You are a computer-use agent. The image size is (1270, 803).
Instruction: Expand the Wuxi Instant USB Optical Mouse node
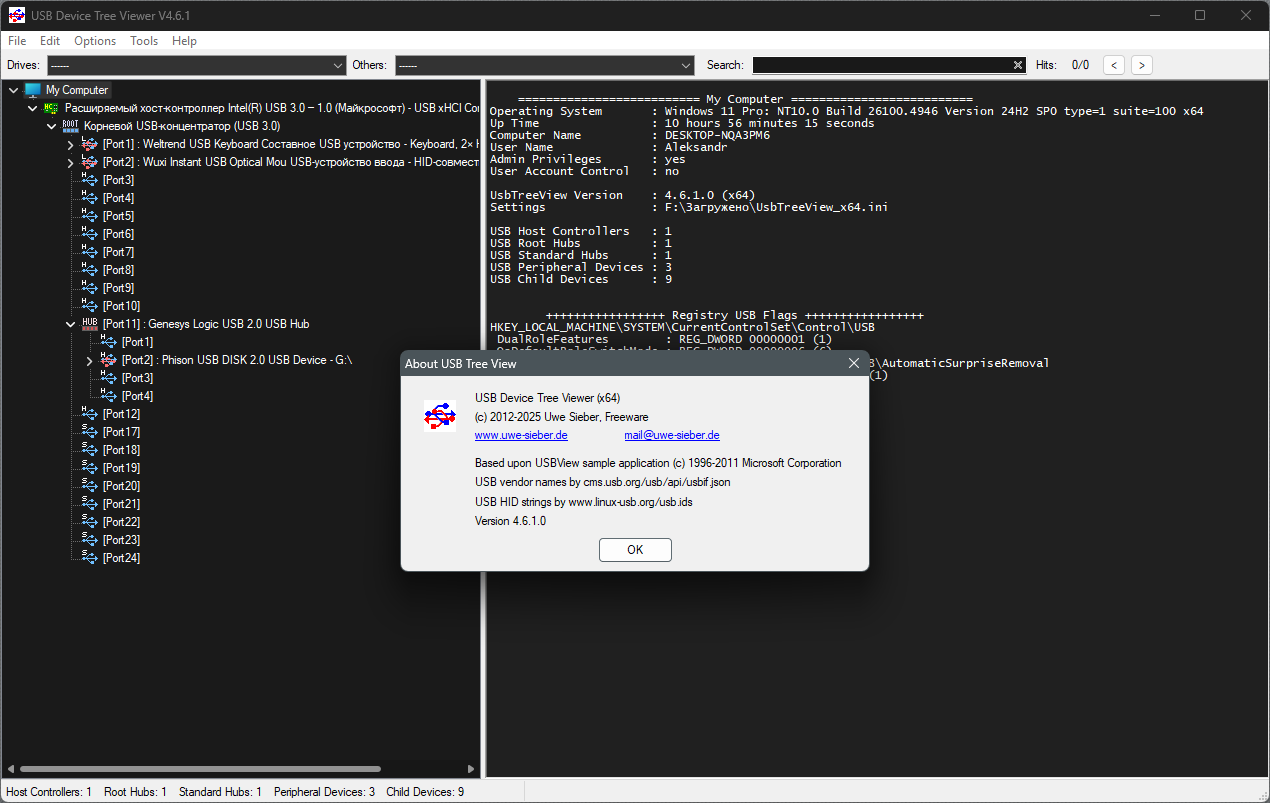[x=71, y=162]
